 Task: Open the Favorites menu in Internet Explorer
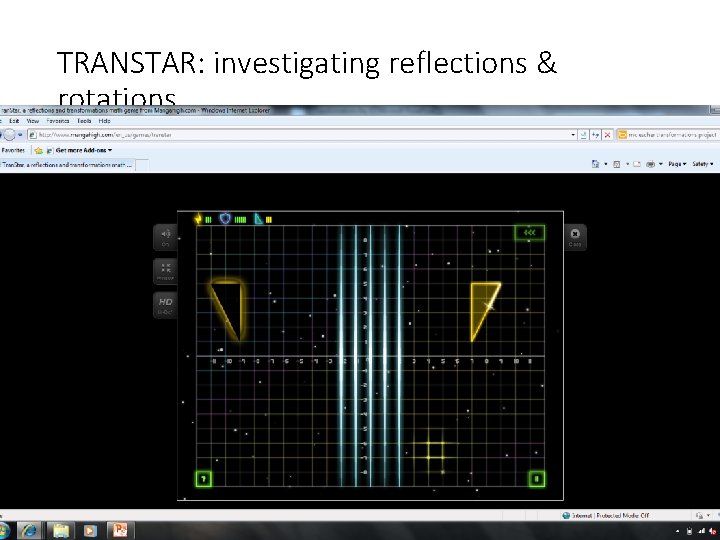click(58, 121)
